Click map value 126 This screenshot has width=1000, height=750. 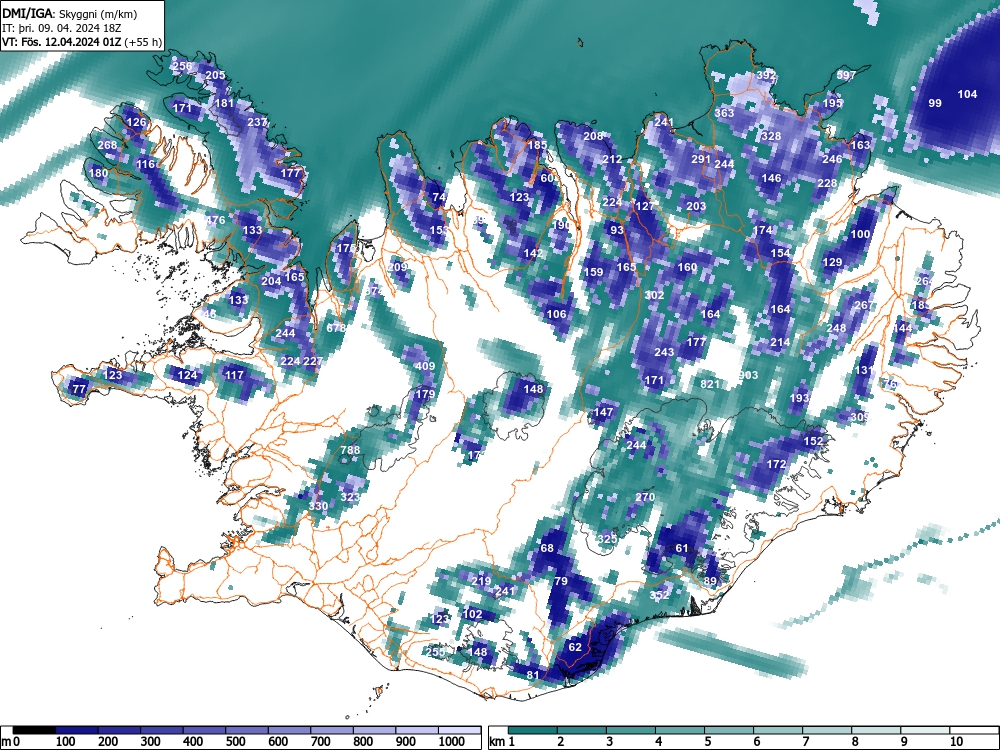pyautogui.click(x=136, y=122)
